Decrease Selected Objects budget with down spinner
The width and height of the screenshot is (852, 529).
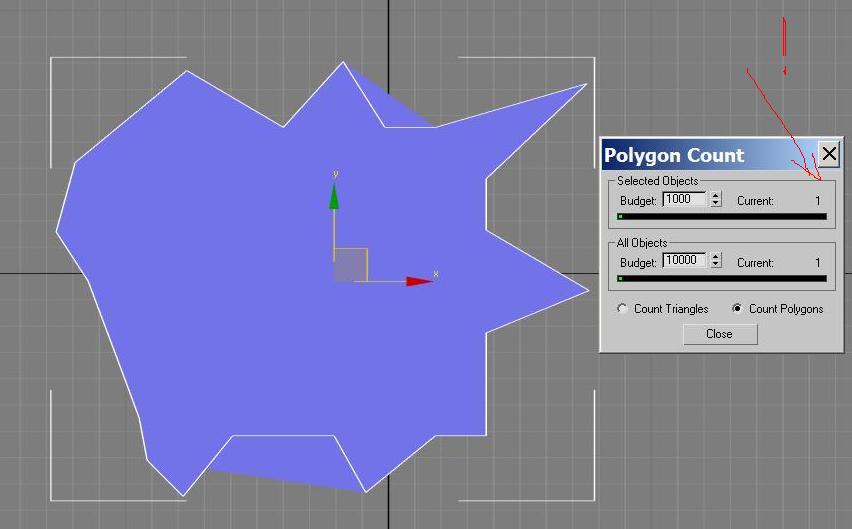[x=716, y=203]
